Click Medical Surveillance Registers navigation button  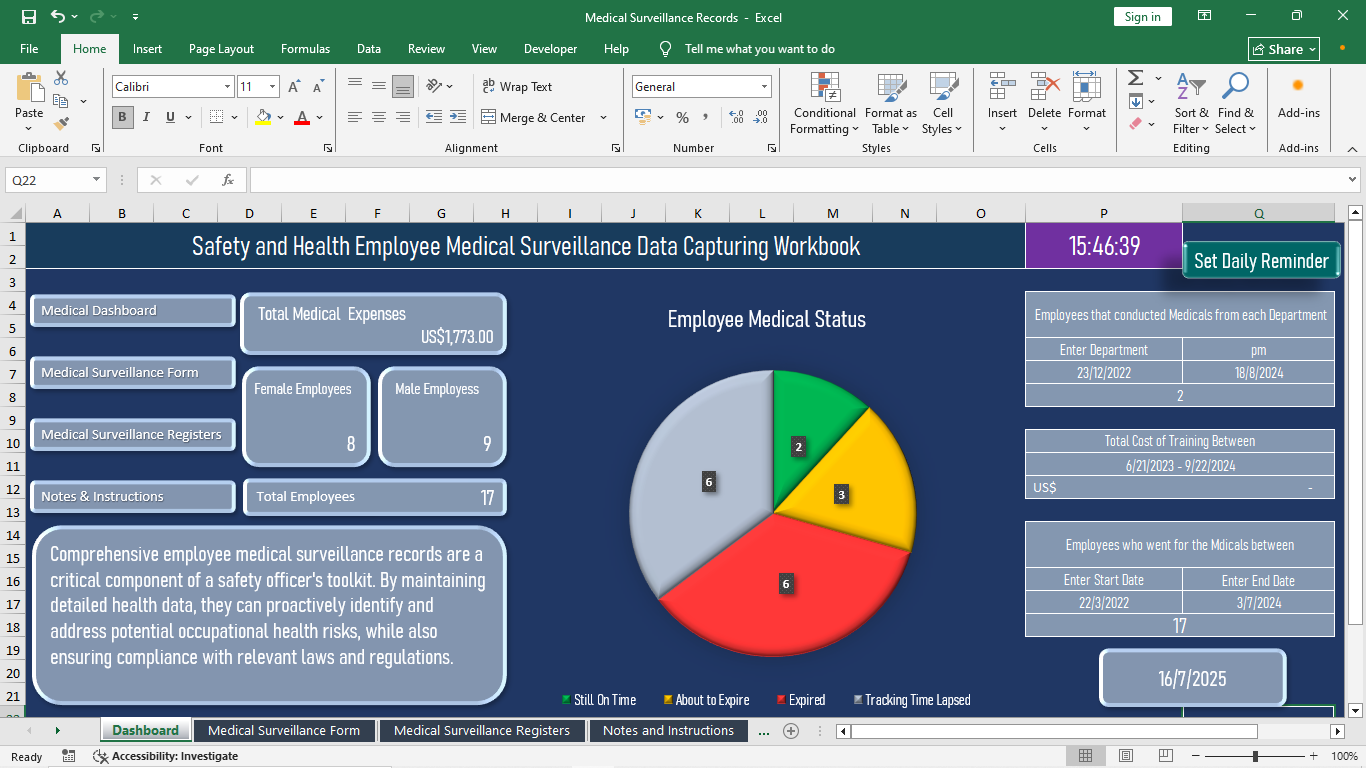coord(133,435)
